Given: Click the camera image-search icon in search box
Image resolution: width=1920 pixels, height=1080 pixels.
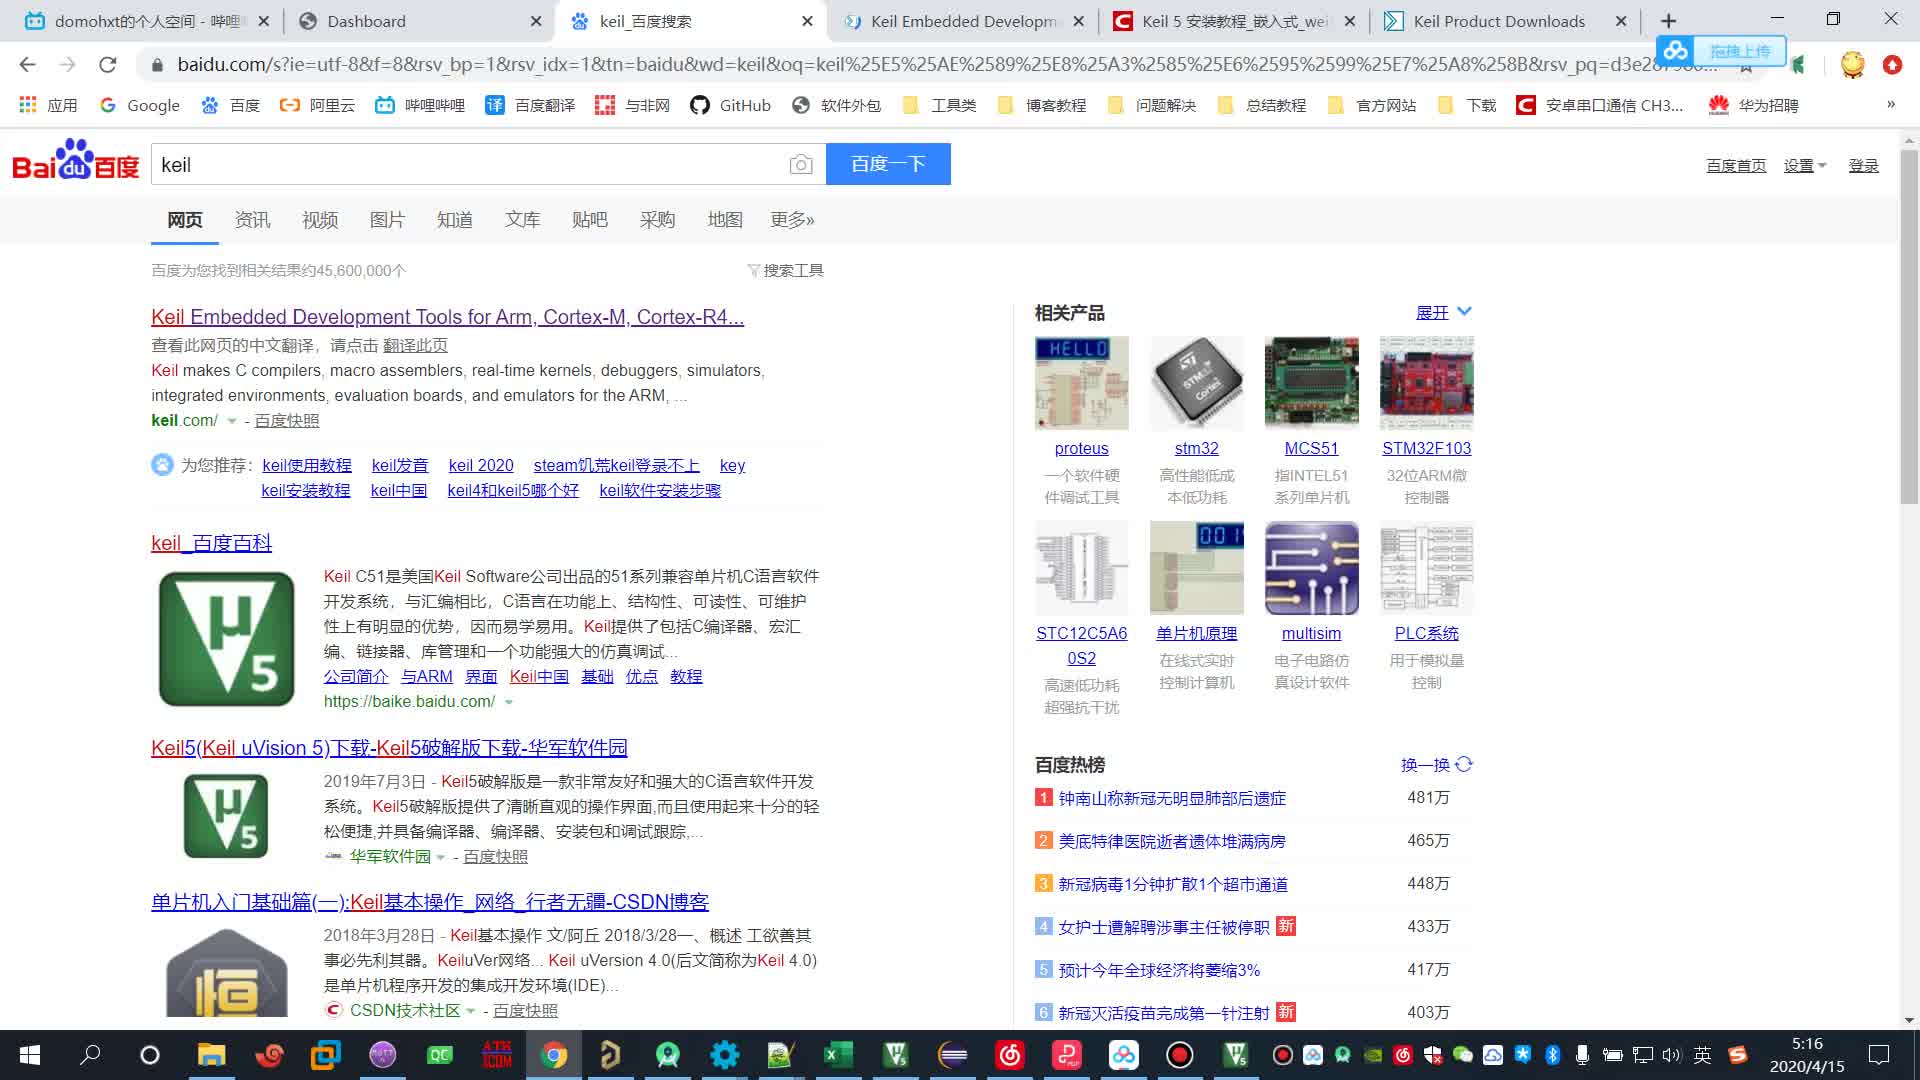Looking at the screenshot, I should [800, 165].
